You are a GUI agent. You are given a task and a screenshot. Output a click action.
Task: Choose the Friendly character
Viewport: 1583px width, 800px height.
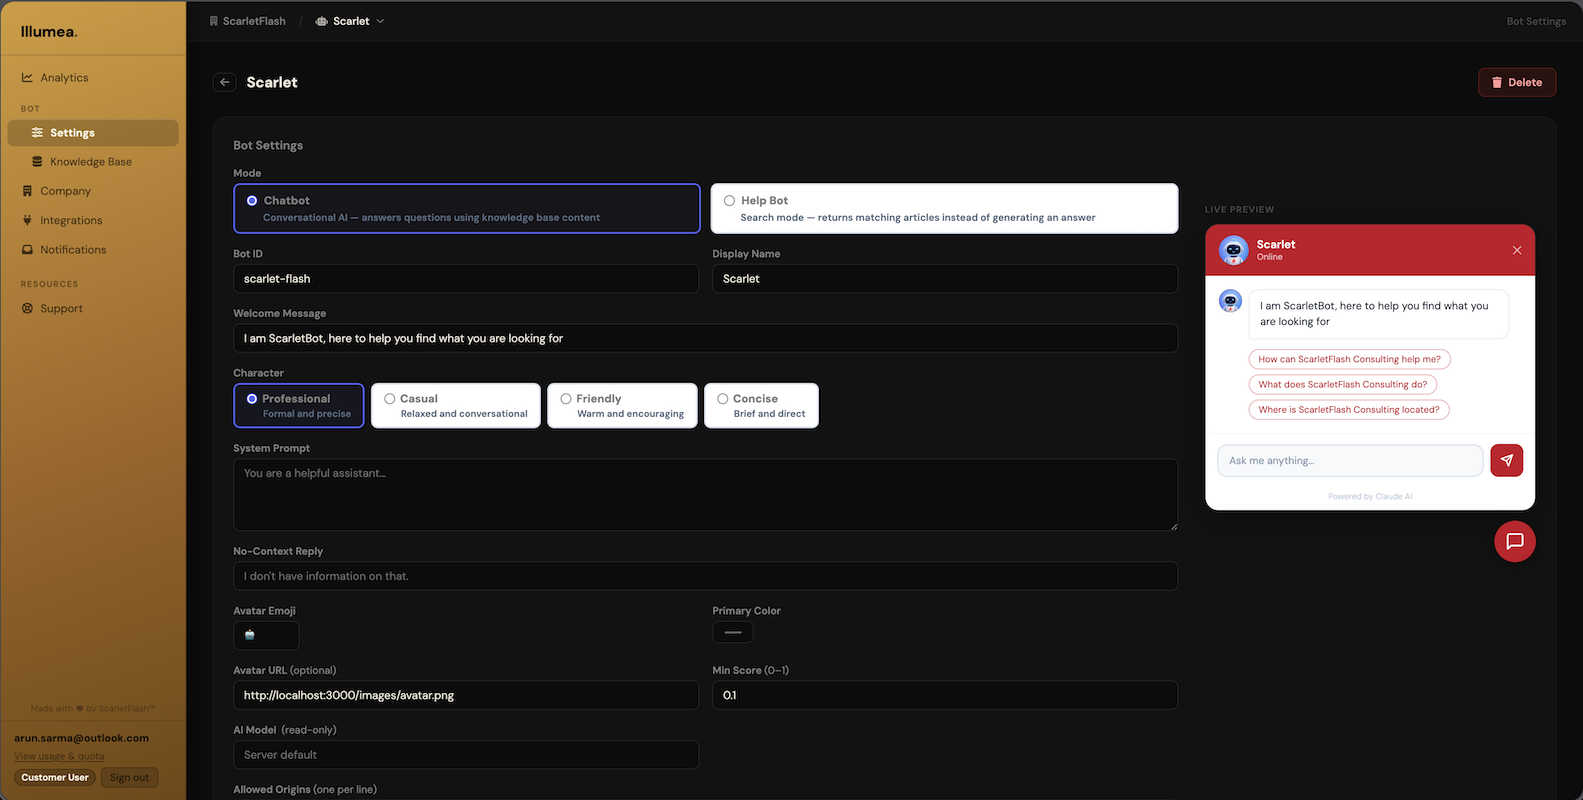(x=622, y=405)
